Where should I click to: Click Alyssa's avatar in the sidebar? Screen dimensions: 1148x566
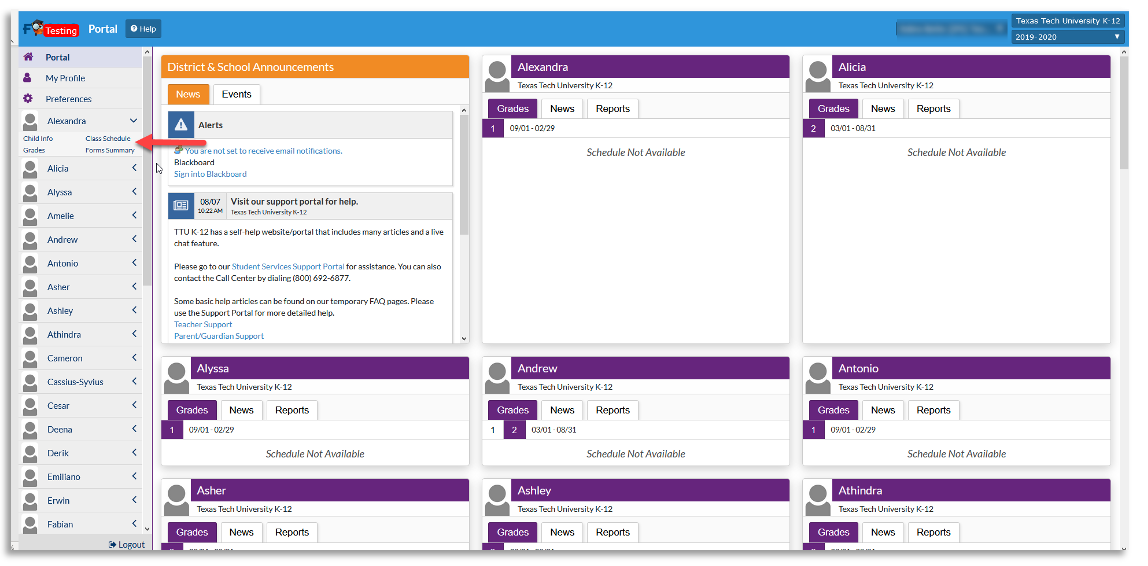(x=30, y=193)
